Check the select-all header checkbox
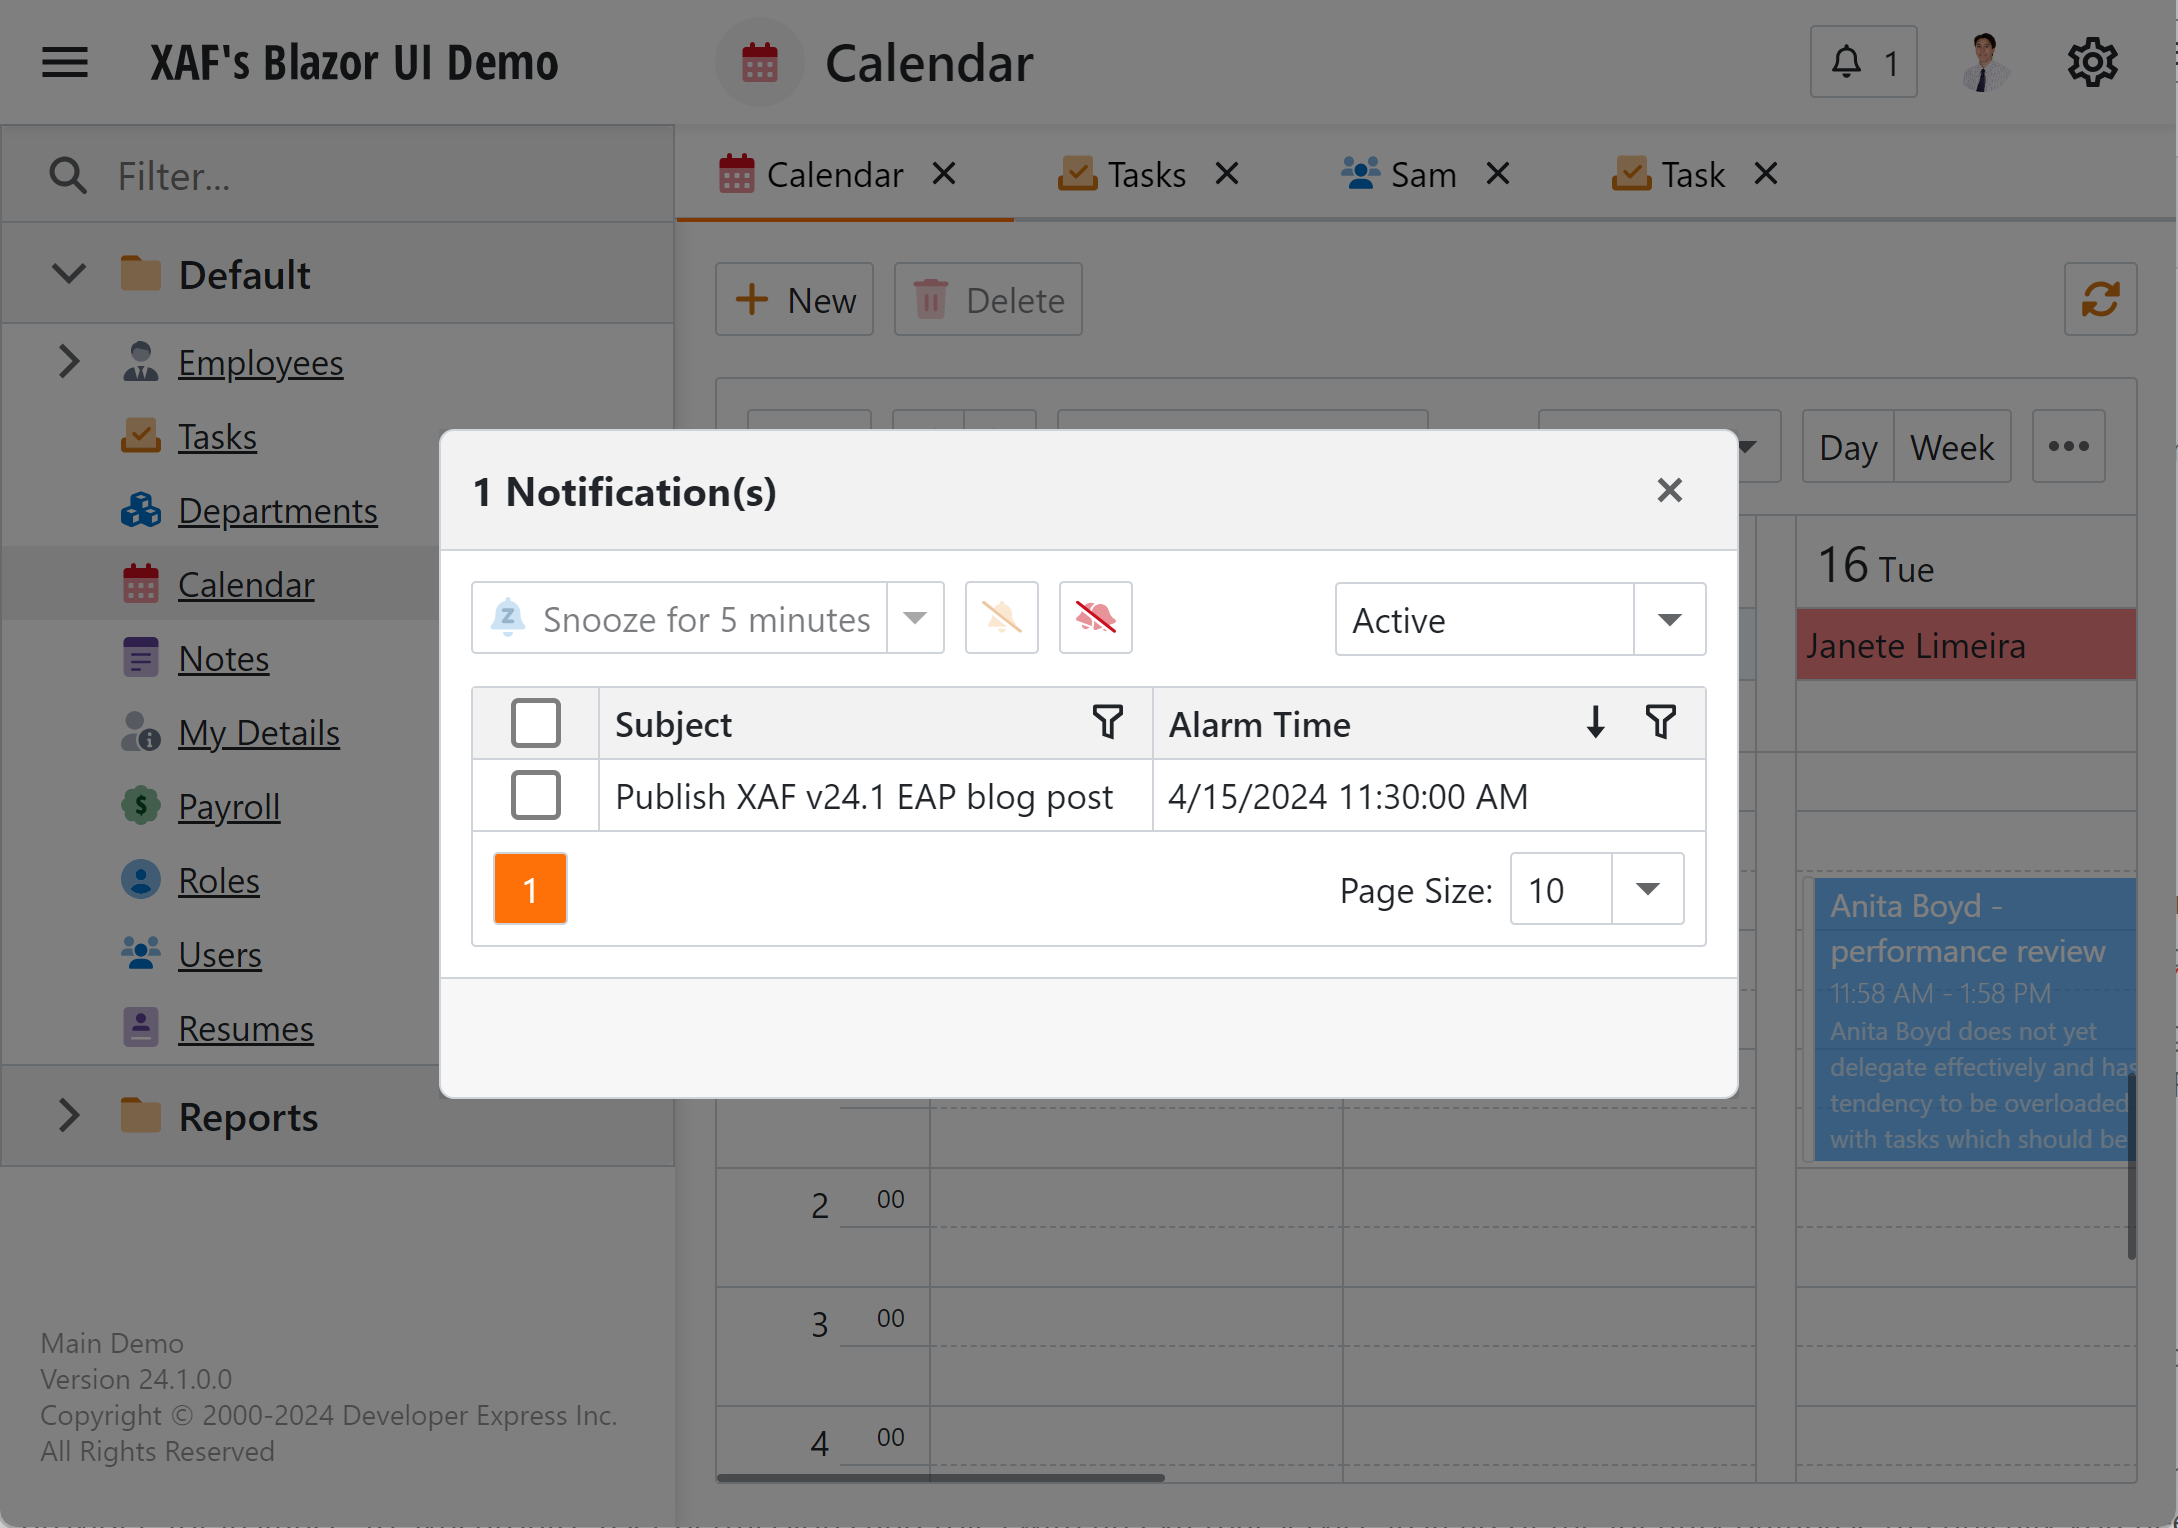2178x1528 pixels. coord(535,723)
